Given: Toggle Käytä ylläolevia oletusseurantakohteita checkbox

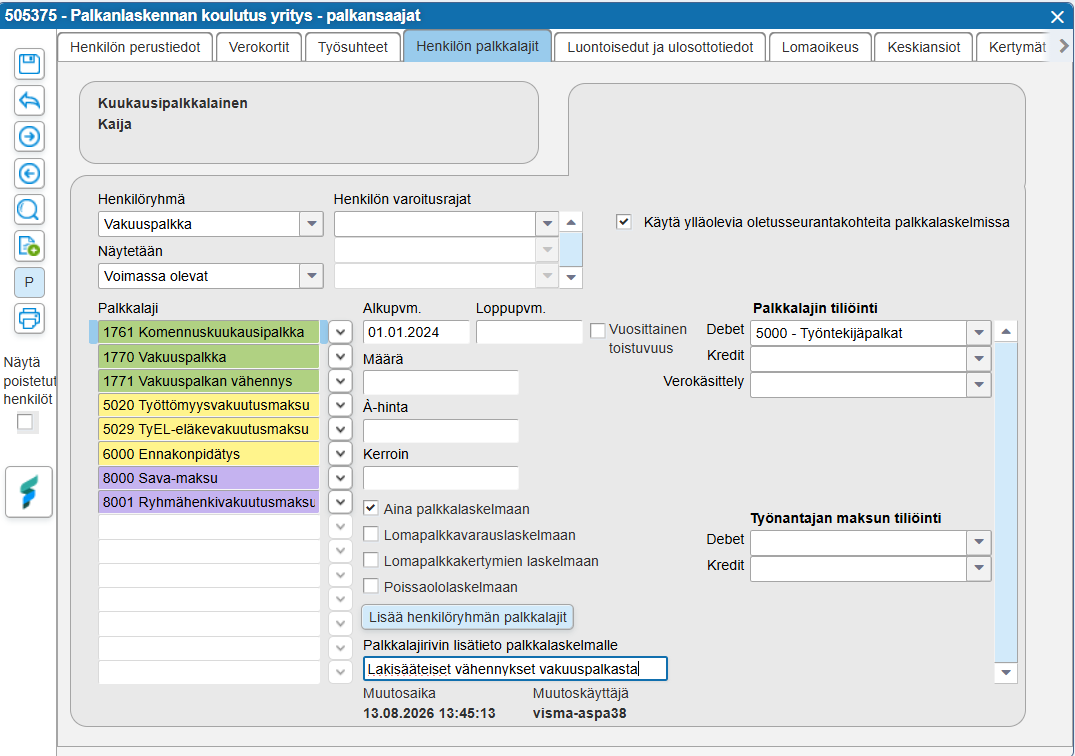Looking at the screenshot, I should click(x=623, y=222).
